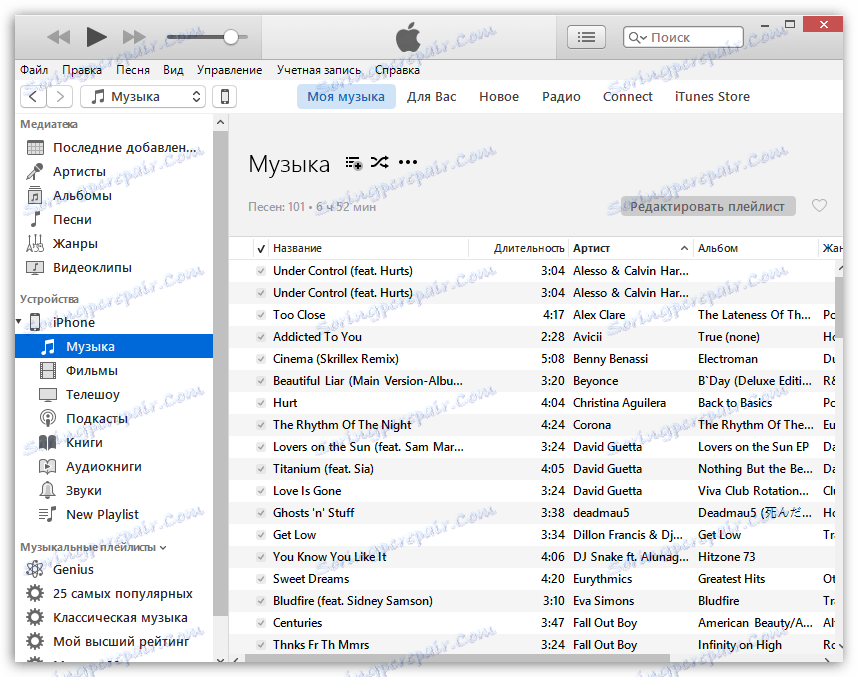
Task: Select "Артисты" microphone item in sidebar
Action: tap(113, 172)
